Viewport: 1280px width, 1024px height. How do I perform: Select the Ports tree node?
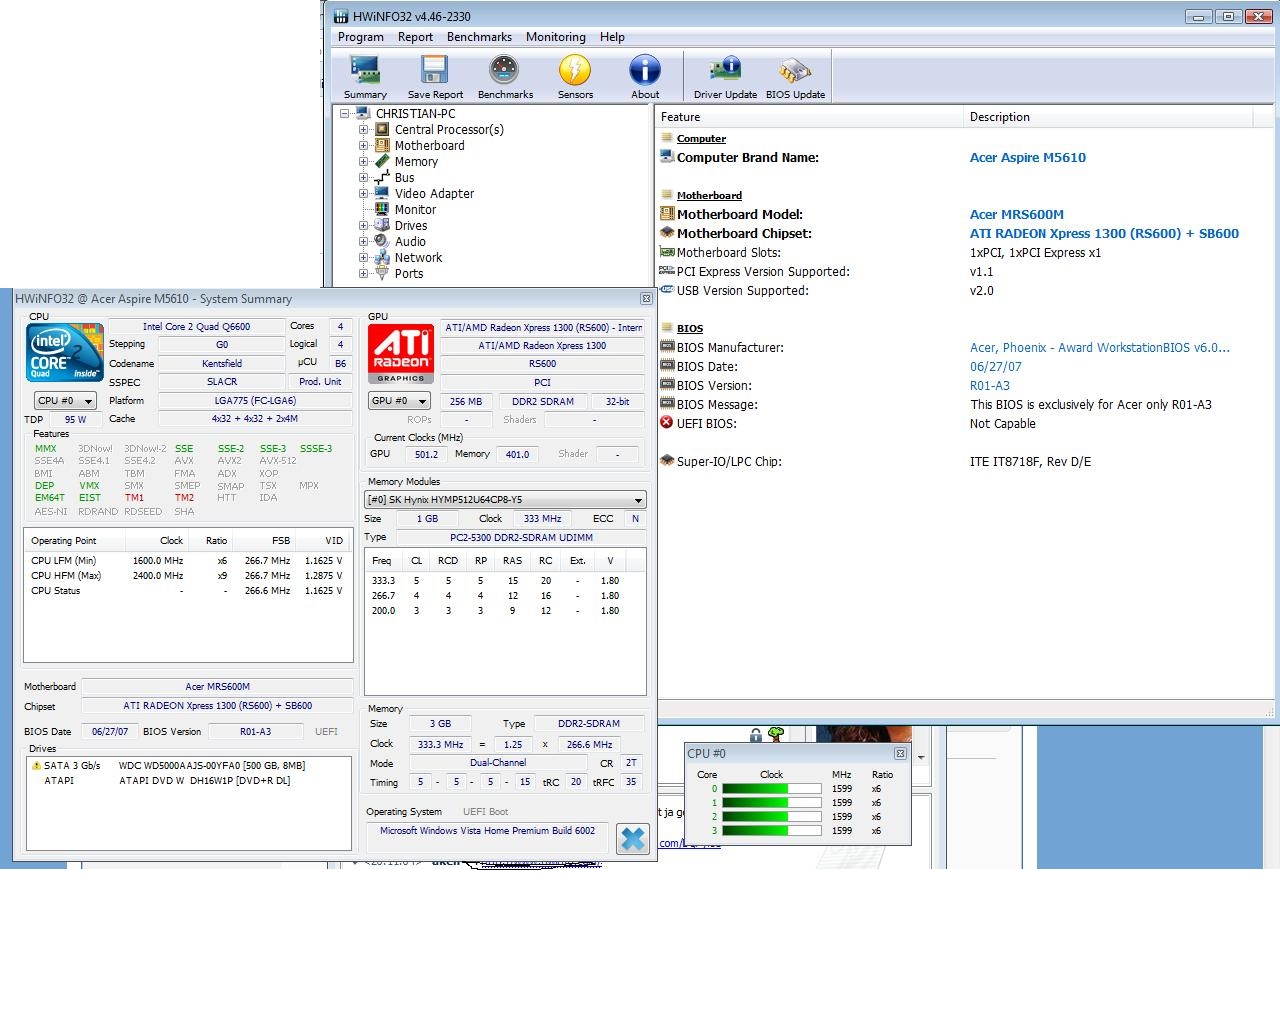point(408,274)
